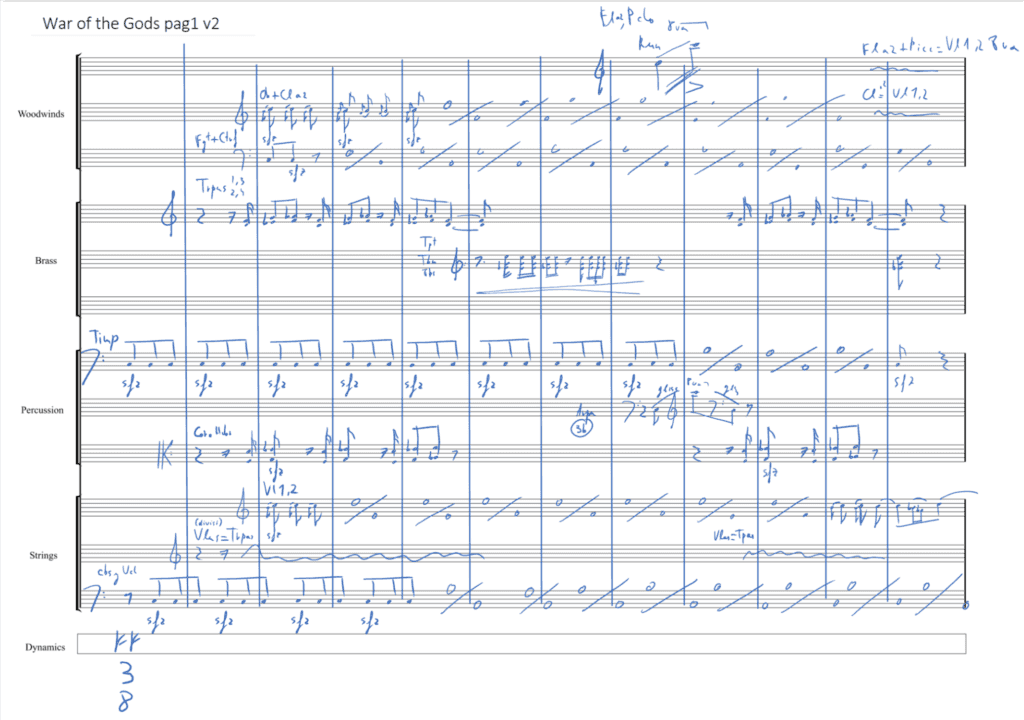Select the Brass staff label
Screen dimensions: 1024x720
click(x=46, y=260)
